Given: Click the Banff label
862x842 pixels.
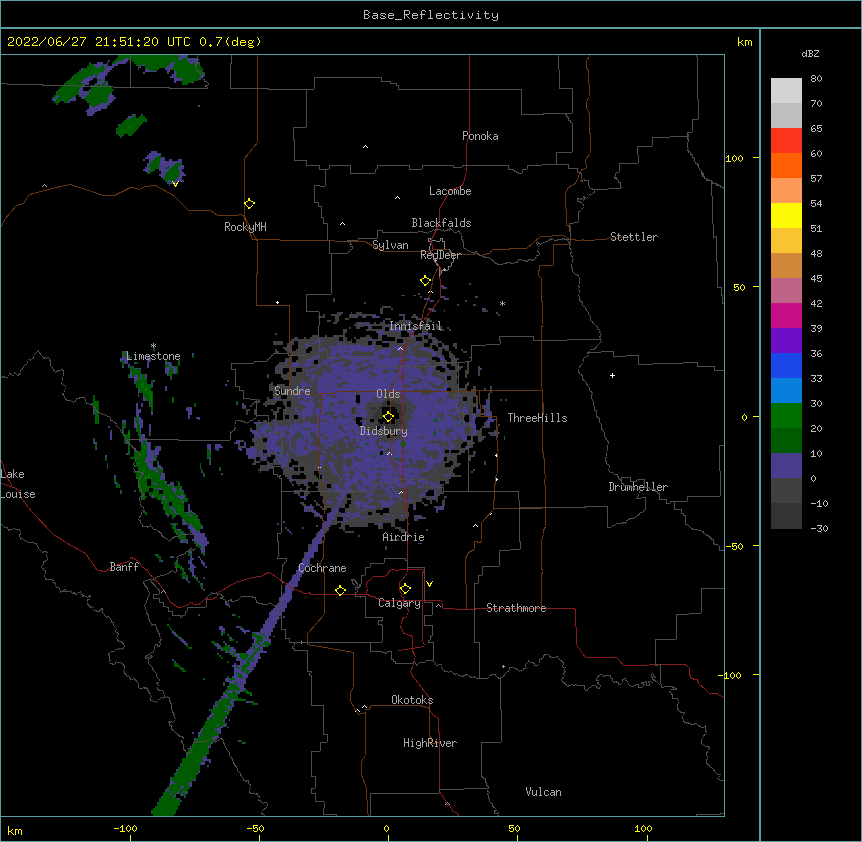Looking at the screenshot, I should coord(124,567).
